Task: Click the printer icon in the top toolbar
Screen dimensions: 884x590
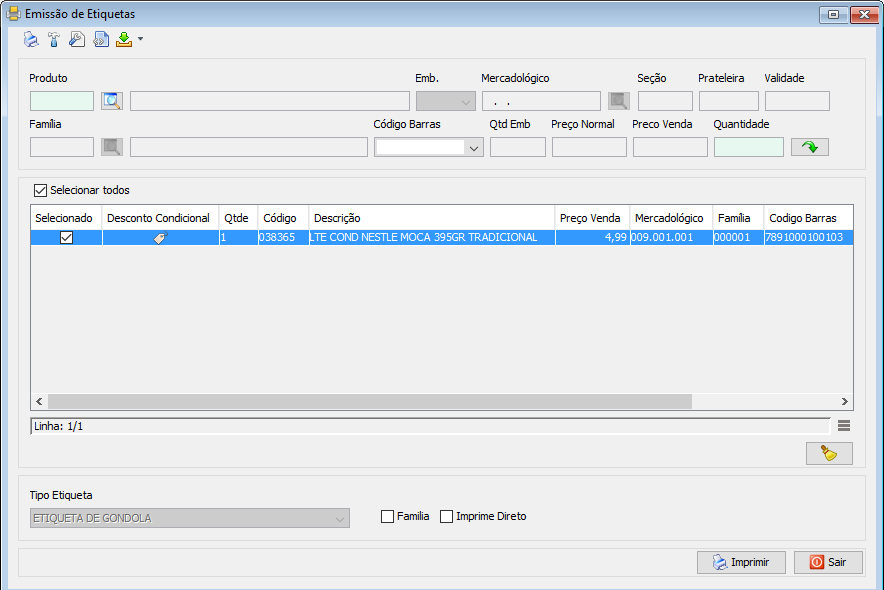Action: [31, 40]
